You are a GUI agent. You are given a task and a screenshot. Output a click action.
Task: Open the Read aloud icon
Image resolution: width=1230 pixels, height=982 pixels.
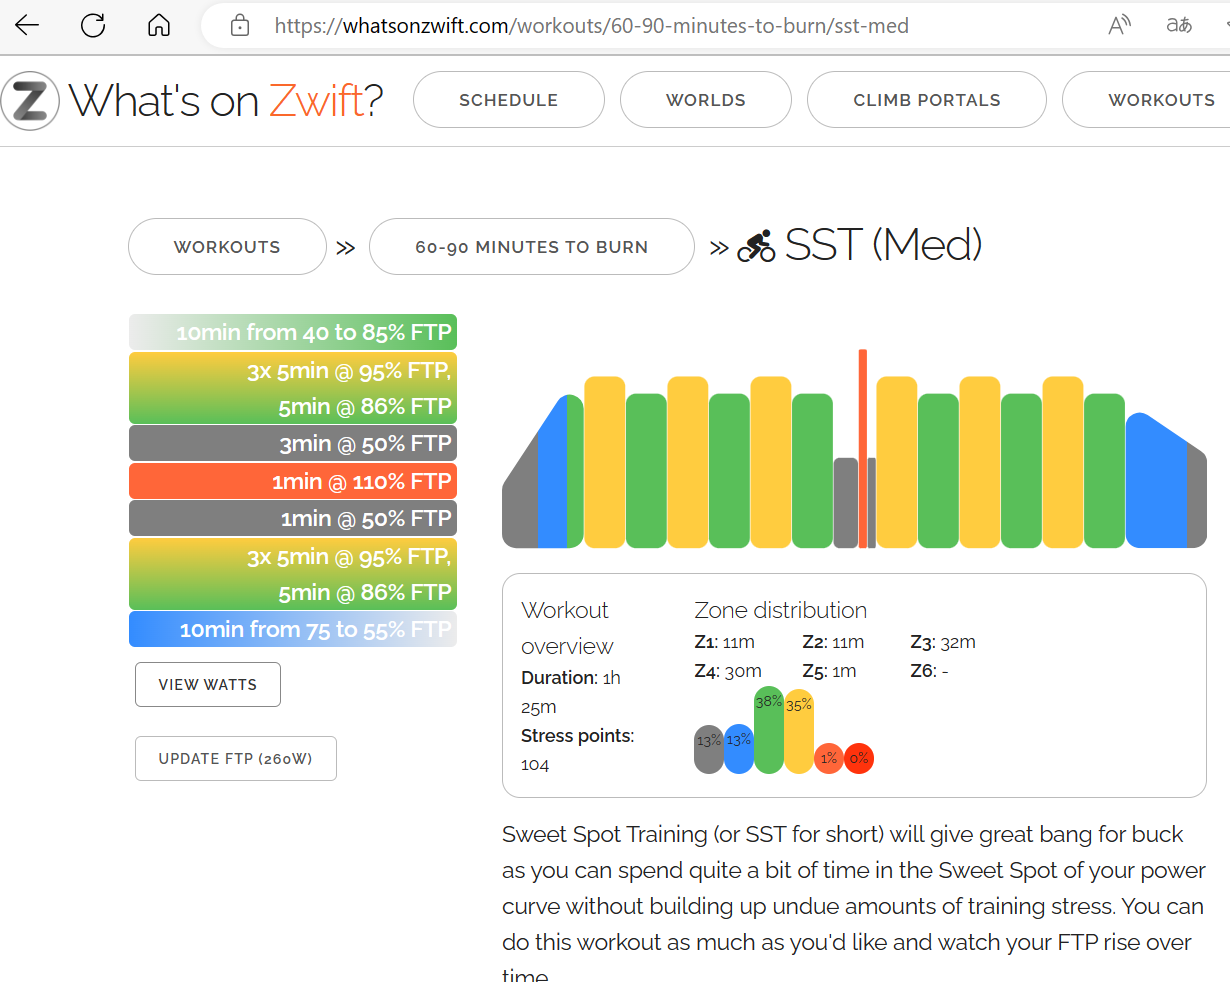pos(1119,25)
